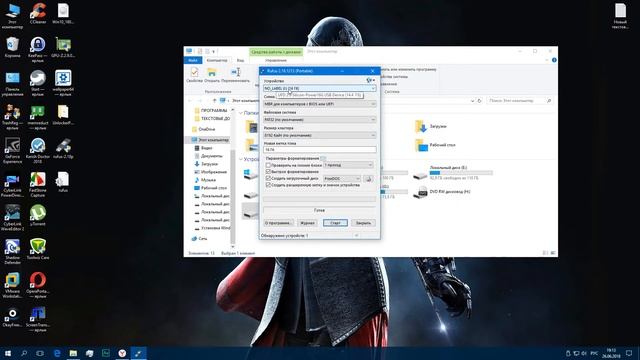This screenshot has width=640, height=360.
Task: Click the new volume label input field
Action: coord(320,150)
